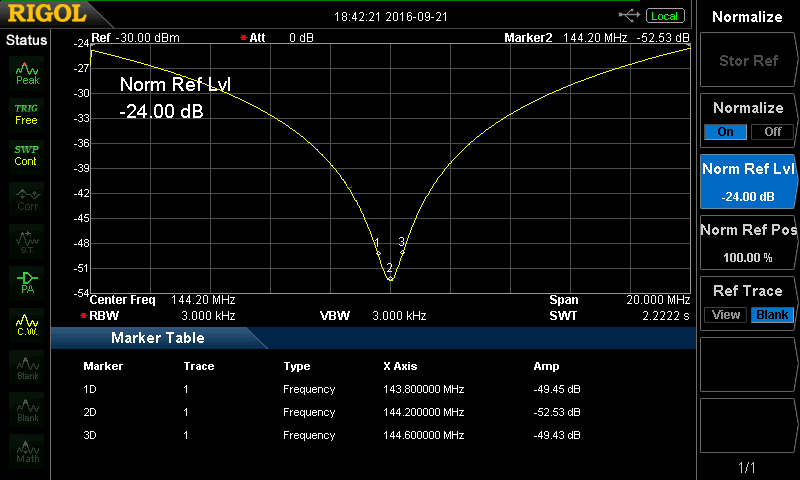Select the Marker Table tab header
Image resolution: width=800 pixels, height=480 pixels.
click(157, 338)
